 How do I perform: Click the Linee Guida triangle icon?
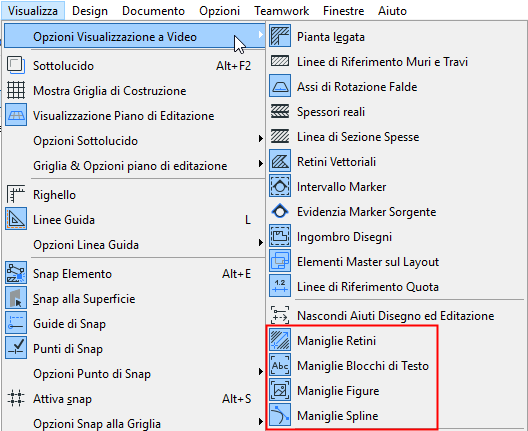tap(16, 219)
